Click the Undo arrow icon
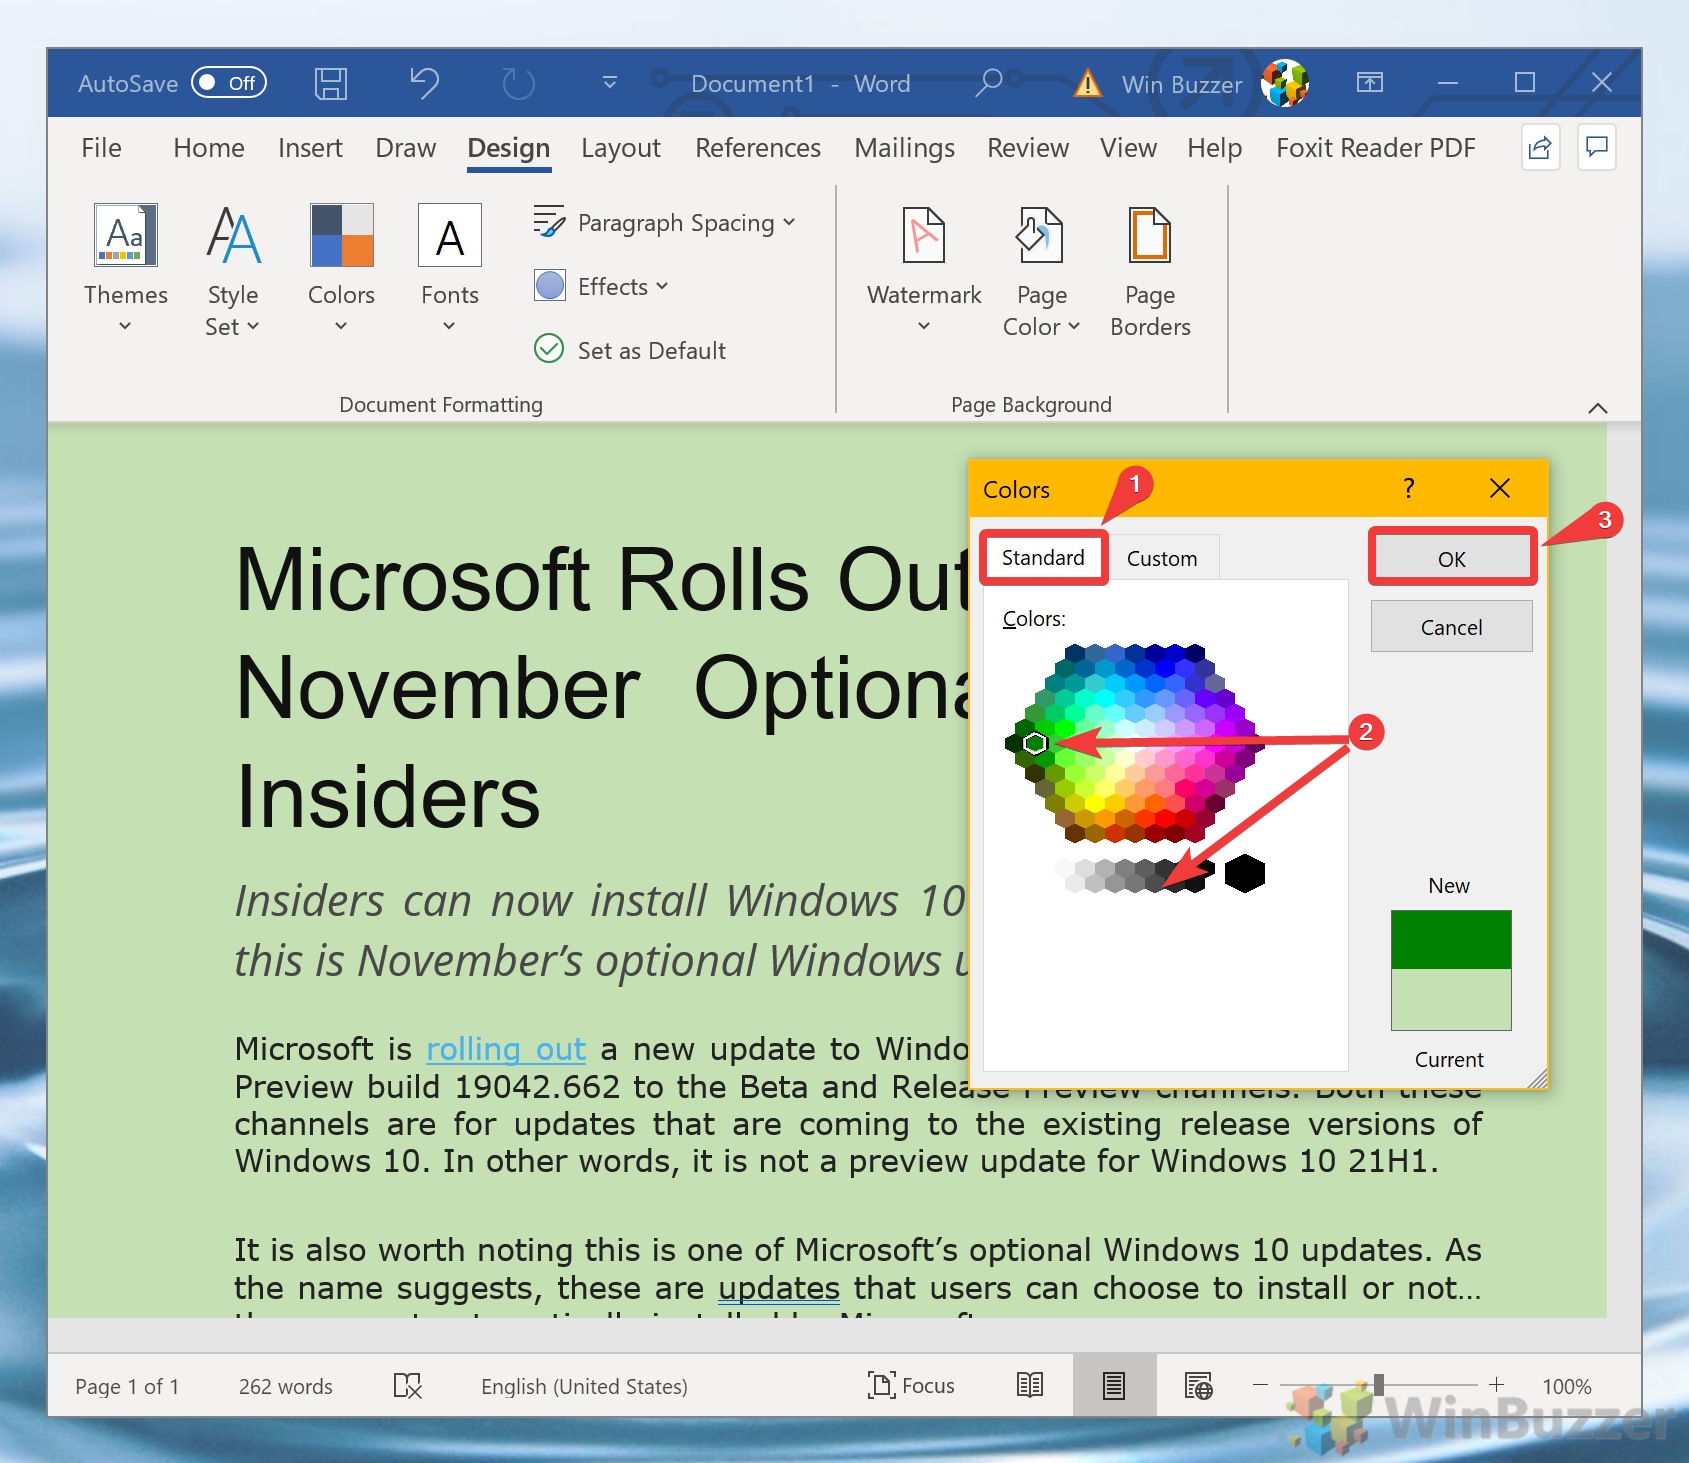Image resolution: width=1689 pixels, height=1463 pixels. 424,83
